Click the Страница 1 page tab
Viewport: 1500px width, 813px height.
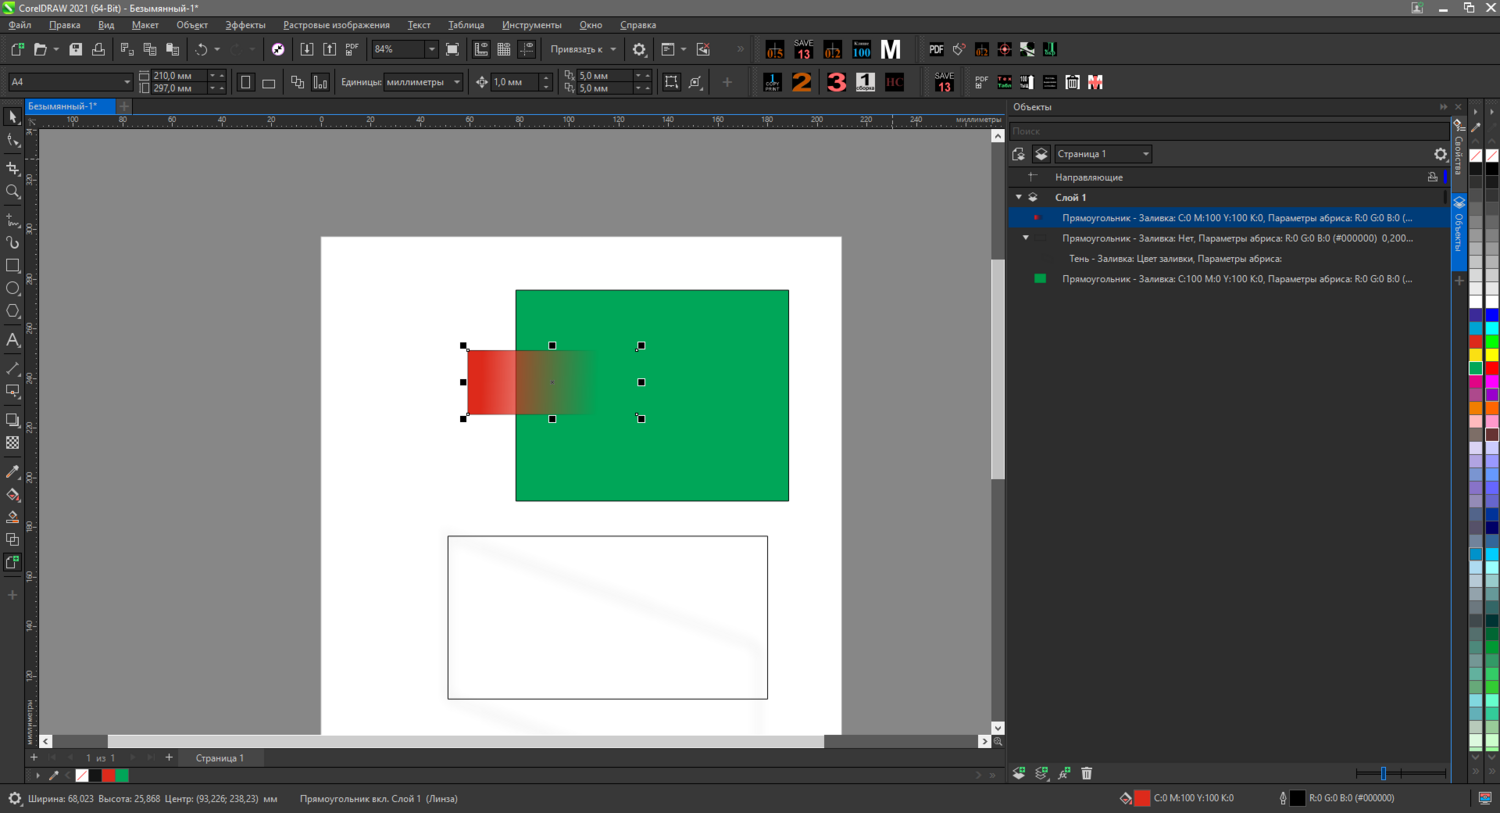[x=220, y=758]
